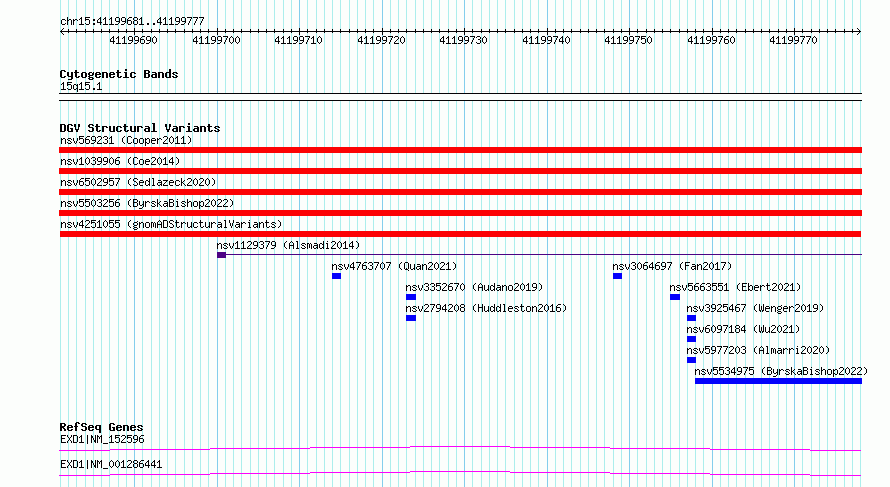890x487 pixels.
Task: Click the blue marker under nsv2794208
Action: pos(411,318)
